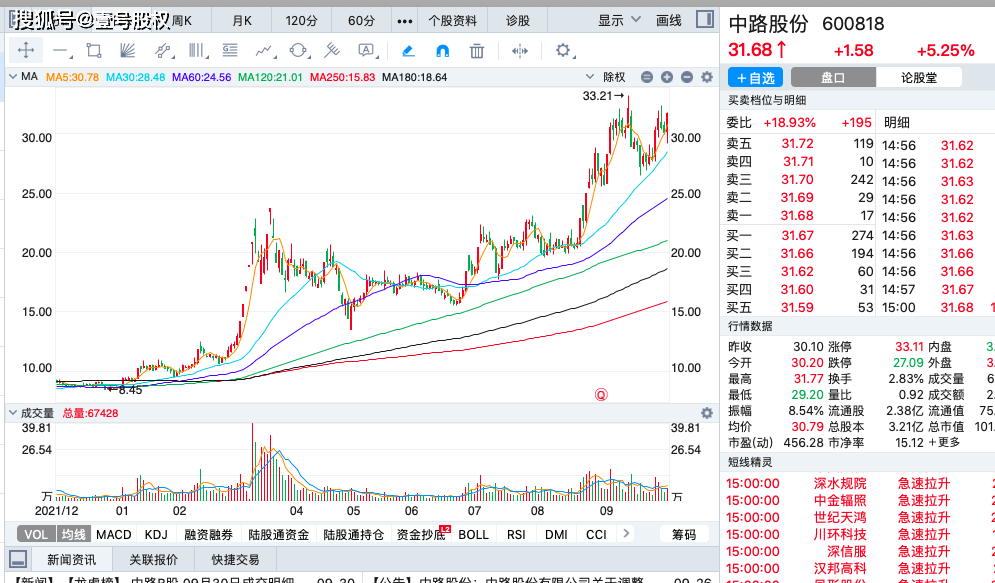Open the 快捷交易 tab
Viewport: 995px width, 583px height.
pos(235,560)
